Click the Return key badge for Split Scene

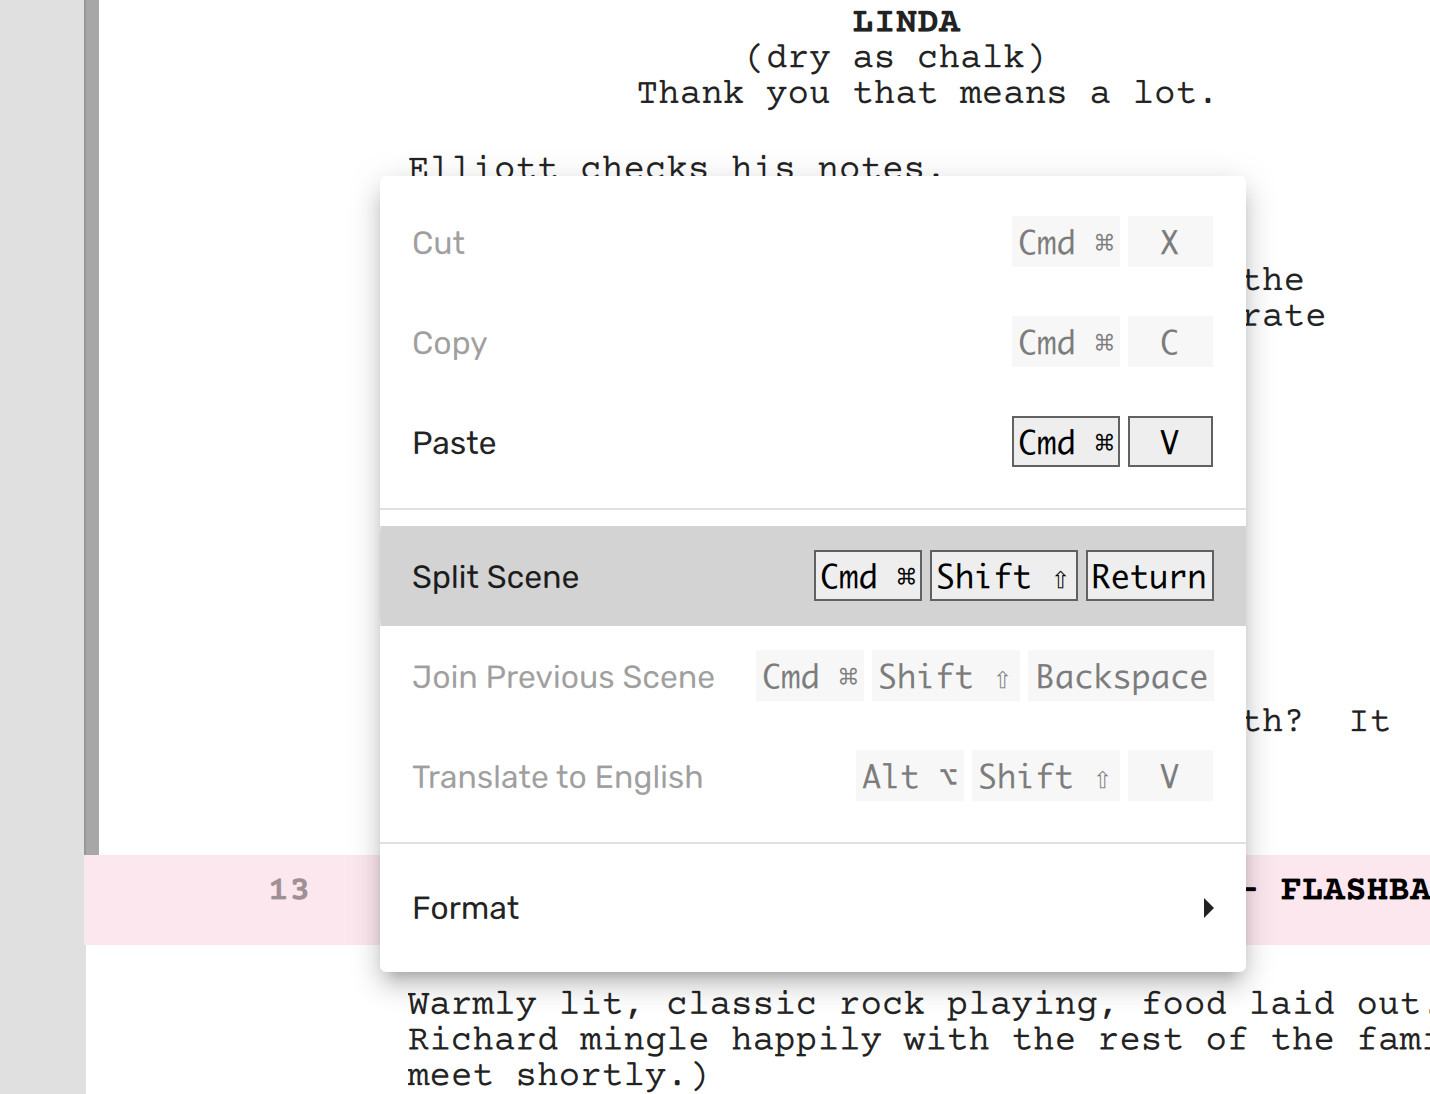click(x=1149, y=576)
